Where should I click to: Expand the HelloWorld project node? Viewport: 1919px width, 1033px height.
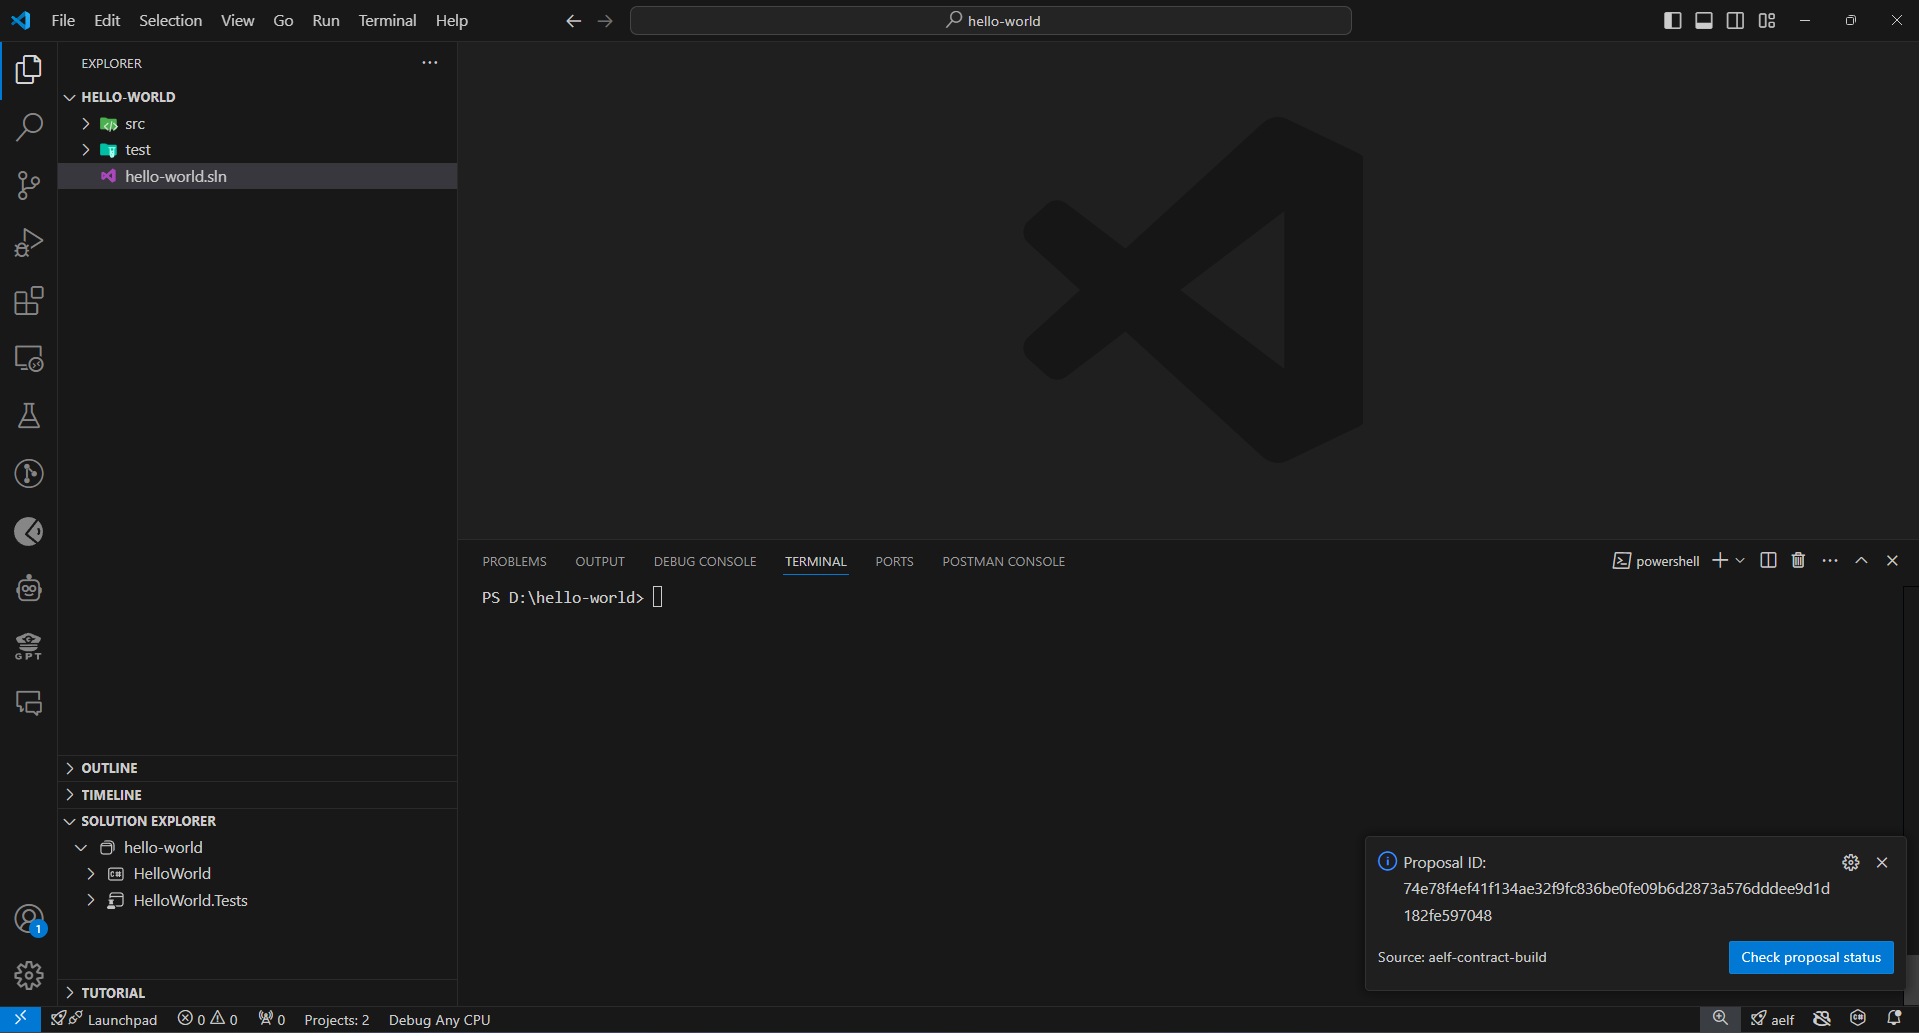point(91,874)
